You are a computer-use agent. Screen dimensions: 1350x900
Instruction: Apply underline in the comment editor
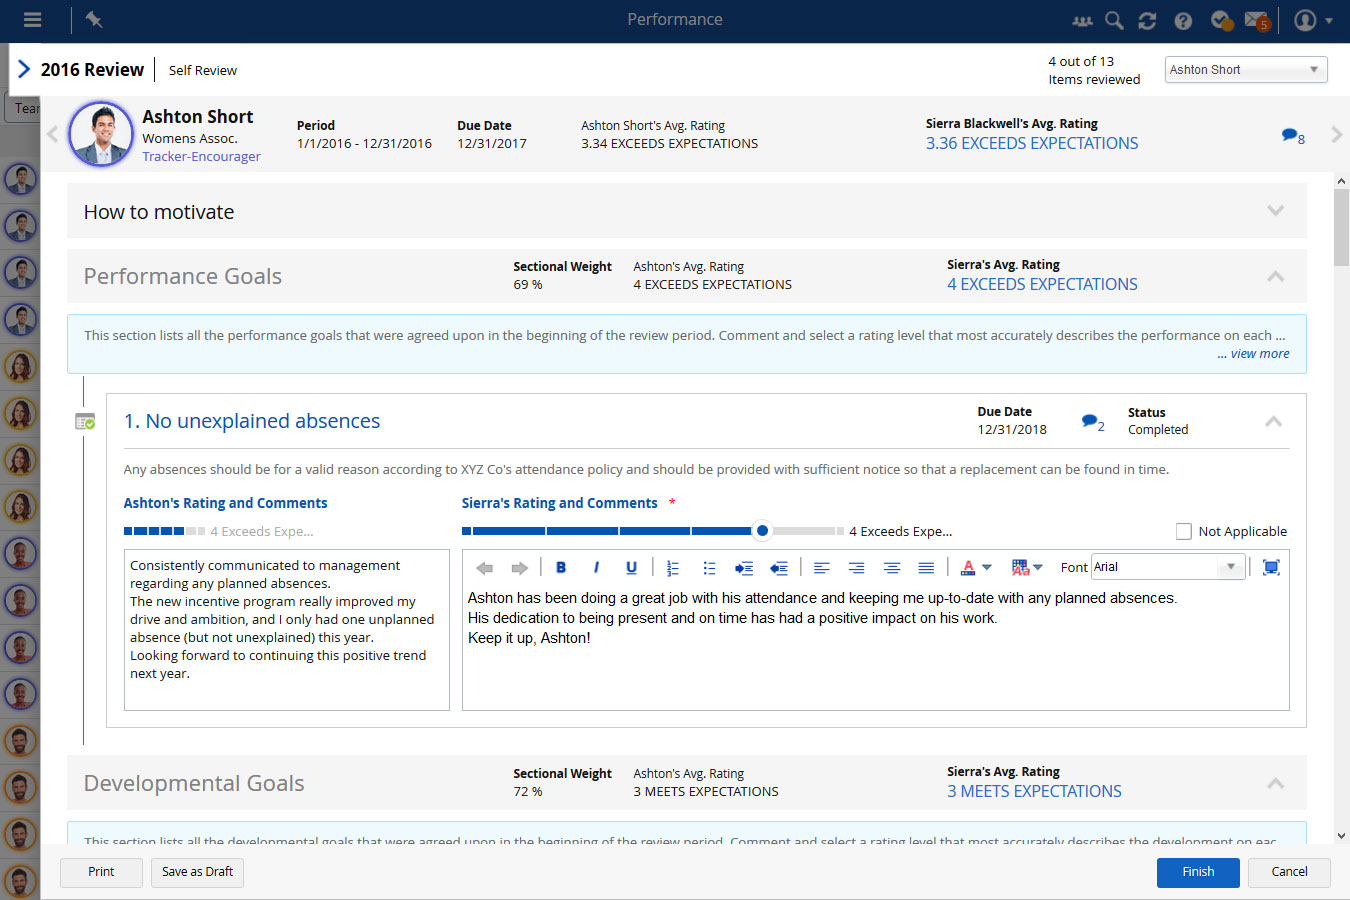coord(631,568)
